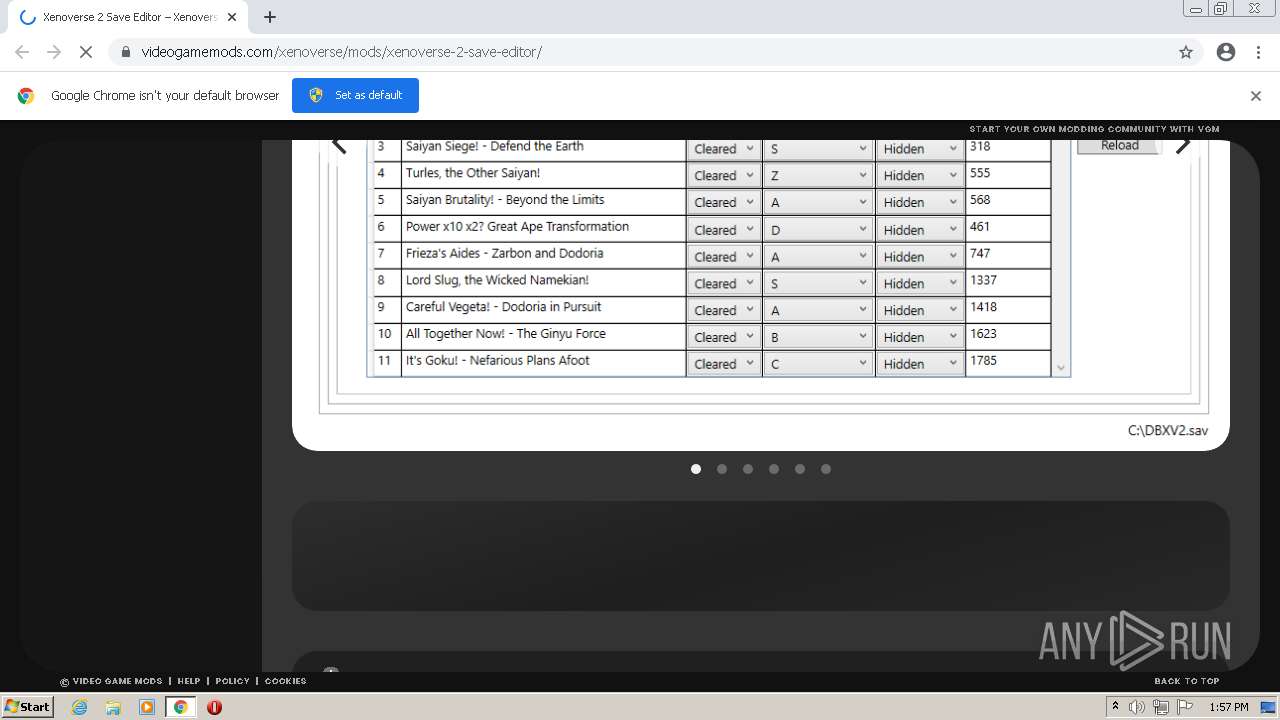Click the Set as default button
The image size is (1280, 720).
click(x=355, y=95)
